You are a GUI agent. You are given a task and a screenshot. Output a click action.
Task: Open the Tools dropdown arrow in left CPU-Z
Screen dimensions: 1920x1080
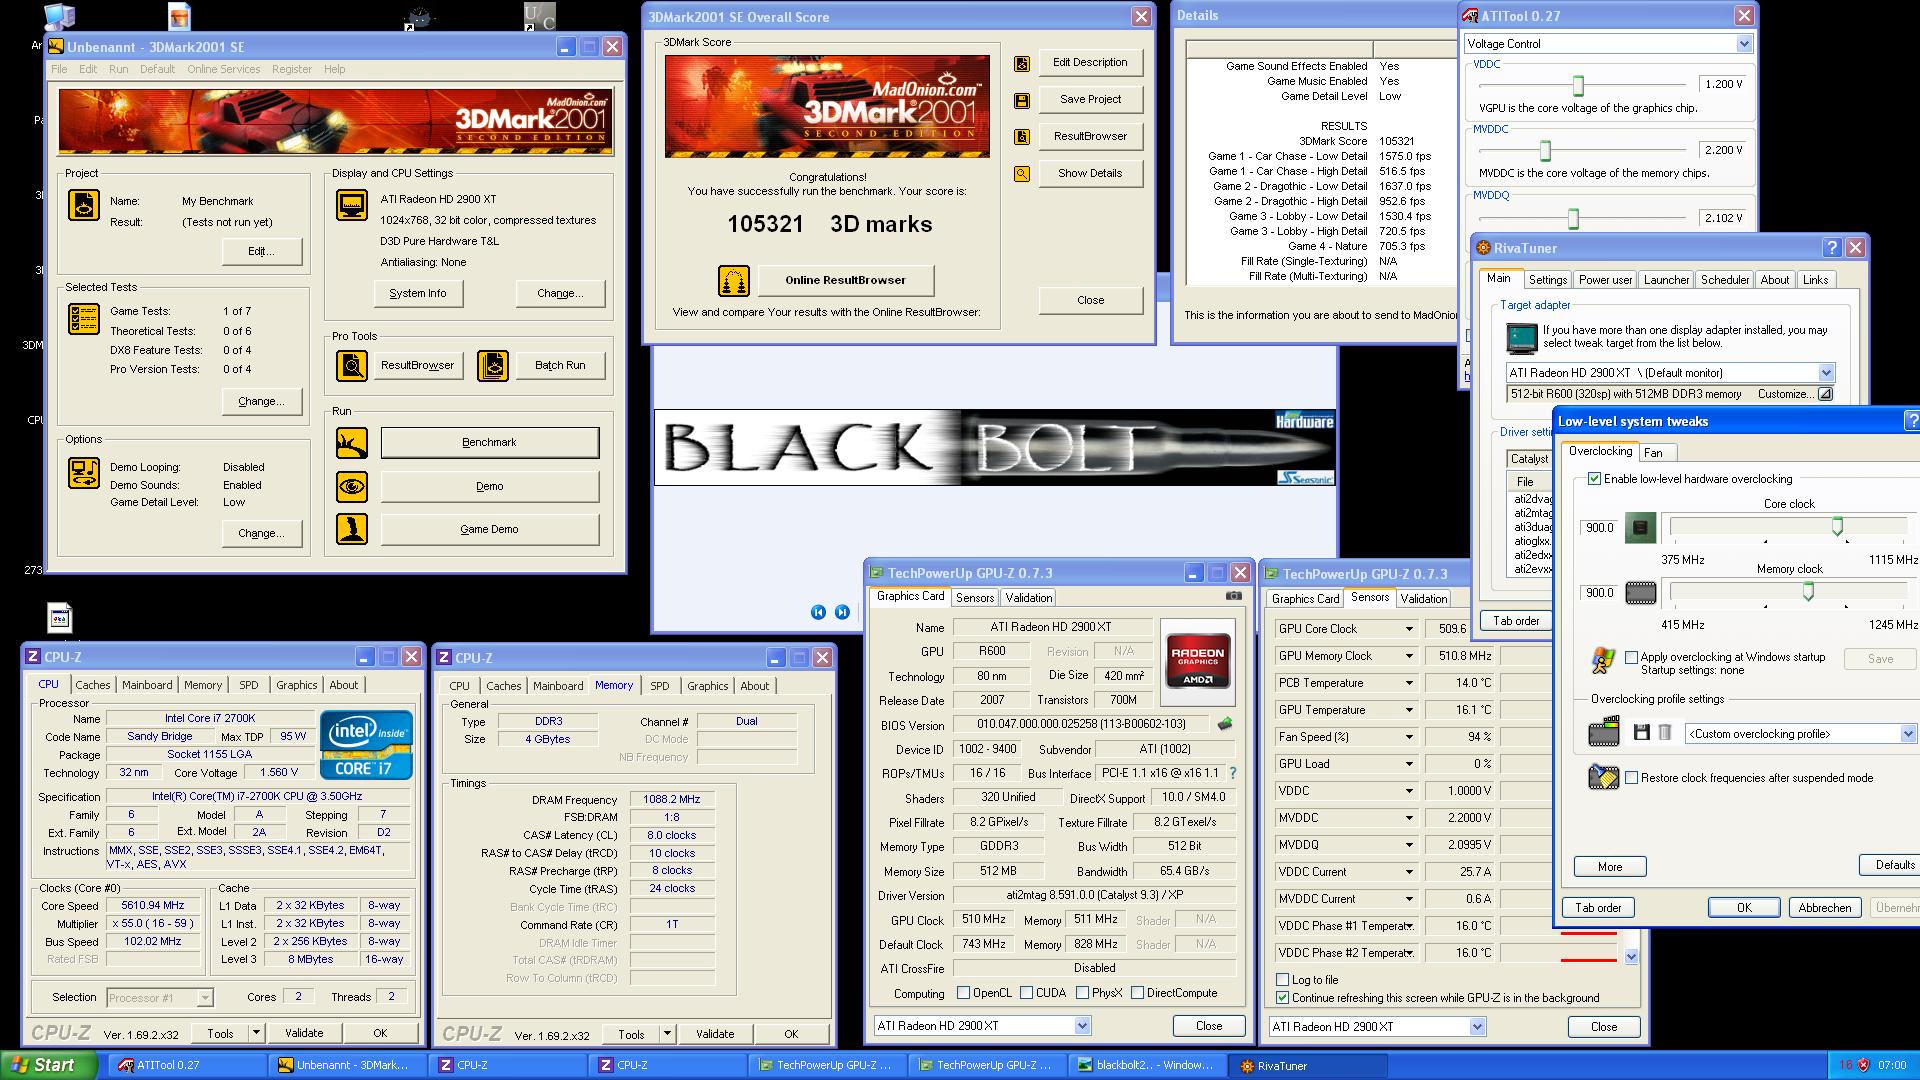[256, 1033]
